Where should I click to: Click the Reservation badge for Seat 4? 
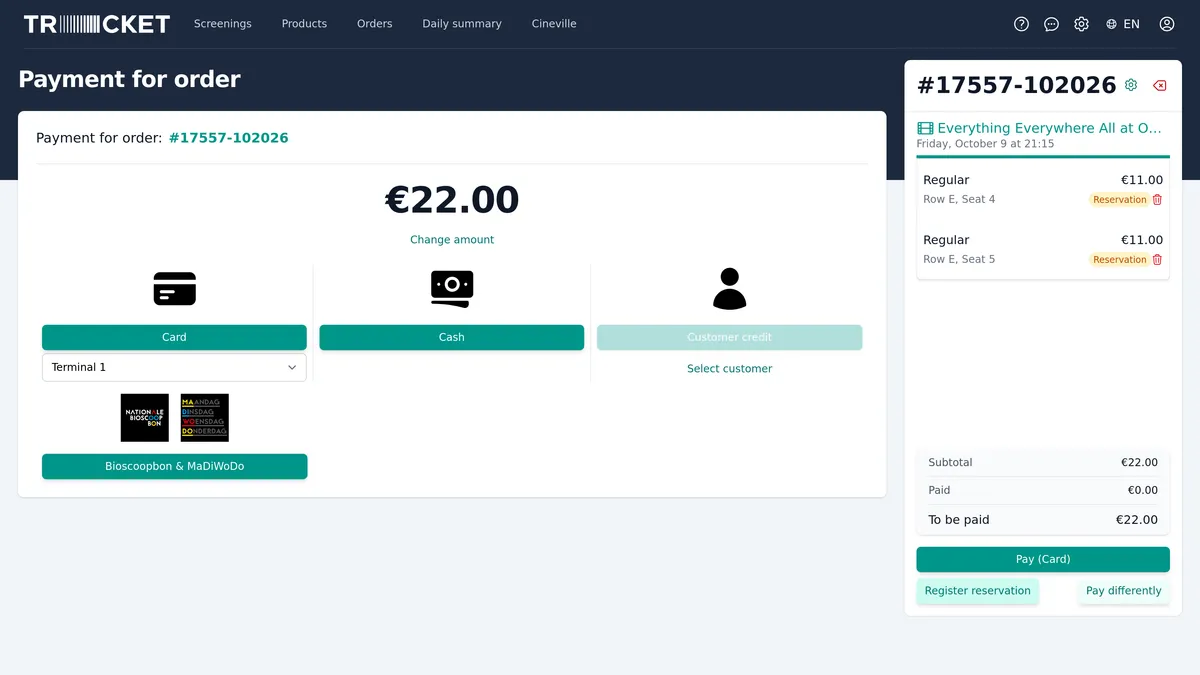click(1119, 200)
